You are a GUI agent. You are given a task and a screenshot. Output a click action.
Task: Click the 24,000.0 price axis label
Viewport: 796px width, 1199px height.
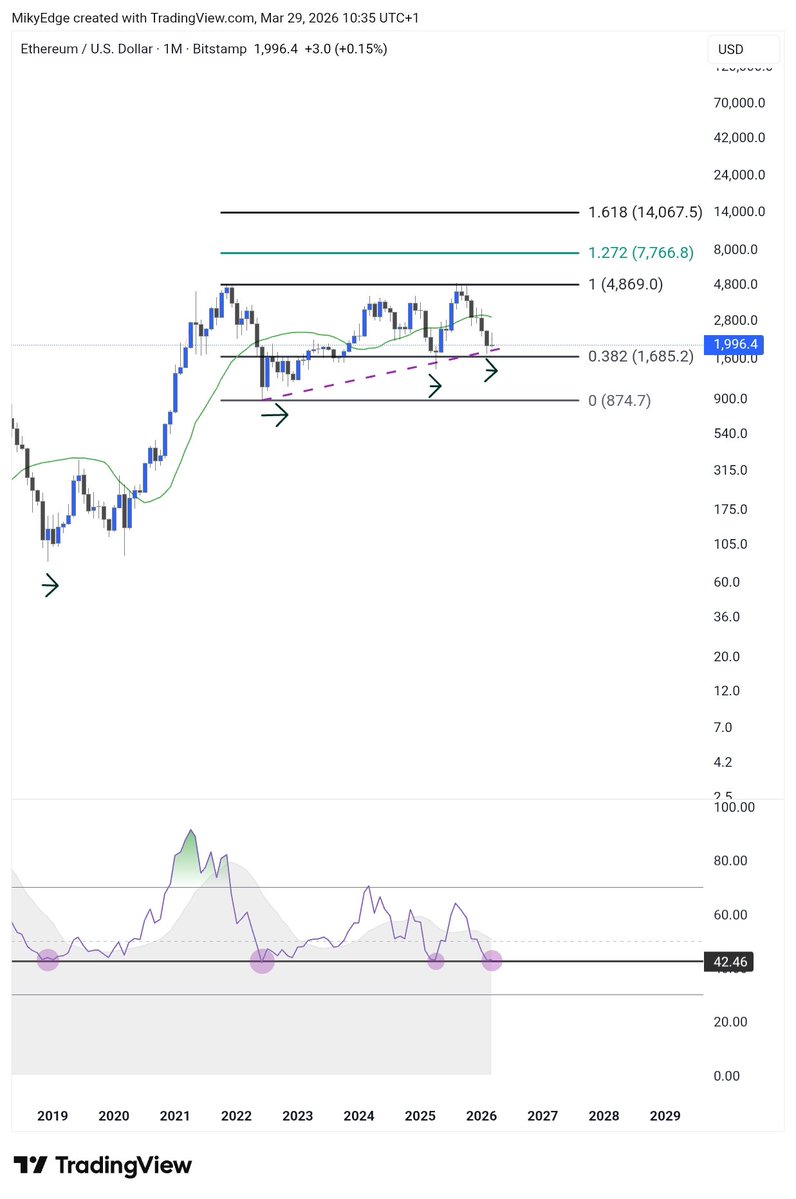click(739, 175)
